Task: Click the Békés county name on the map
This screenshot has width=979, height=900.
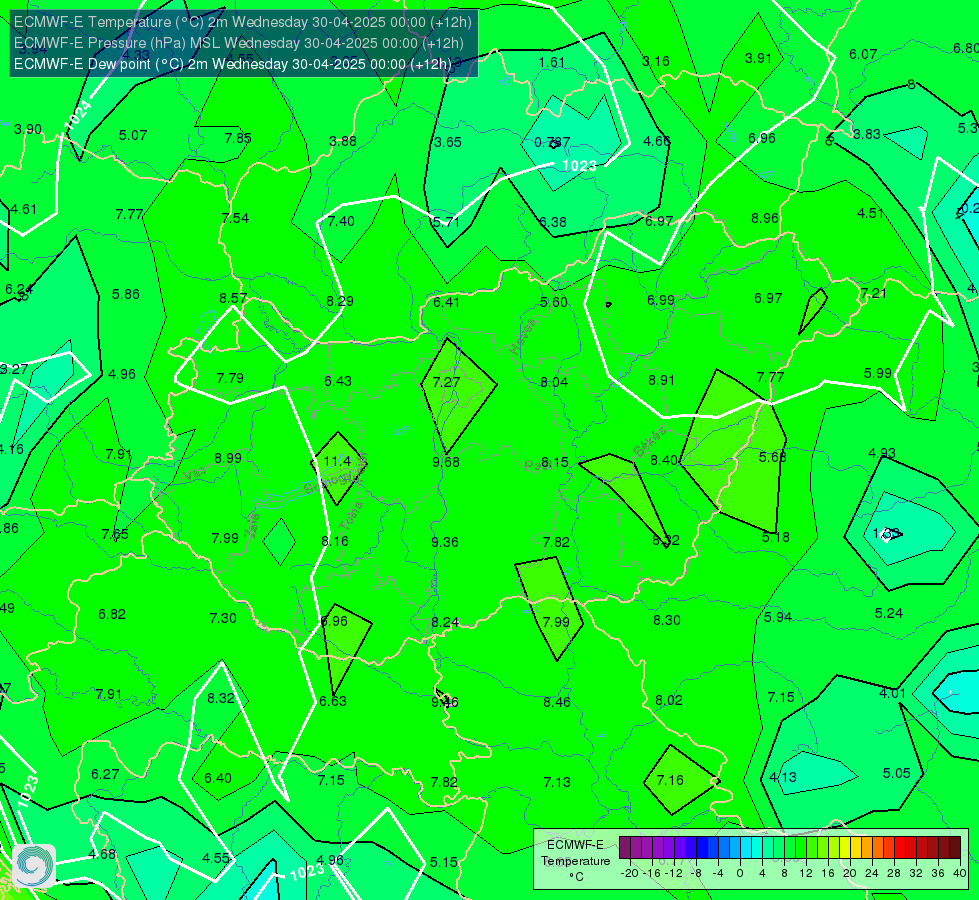Action: (649, 441)
